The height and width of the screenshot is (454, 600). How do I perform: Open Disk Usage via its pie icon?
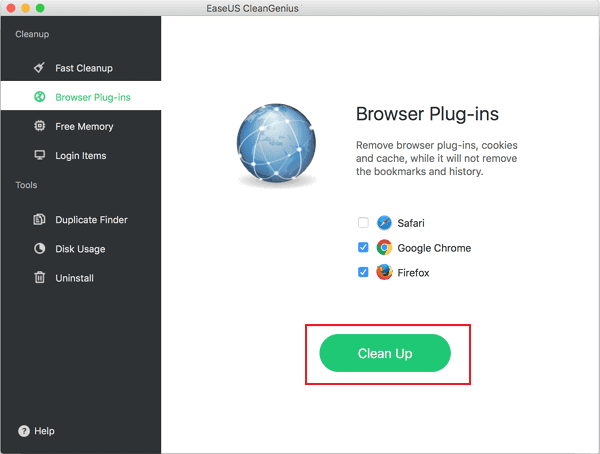pyautogui.click(x=39, y=249)
